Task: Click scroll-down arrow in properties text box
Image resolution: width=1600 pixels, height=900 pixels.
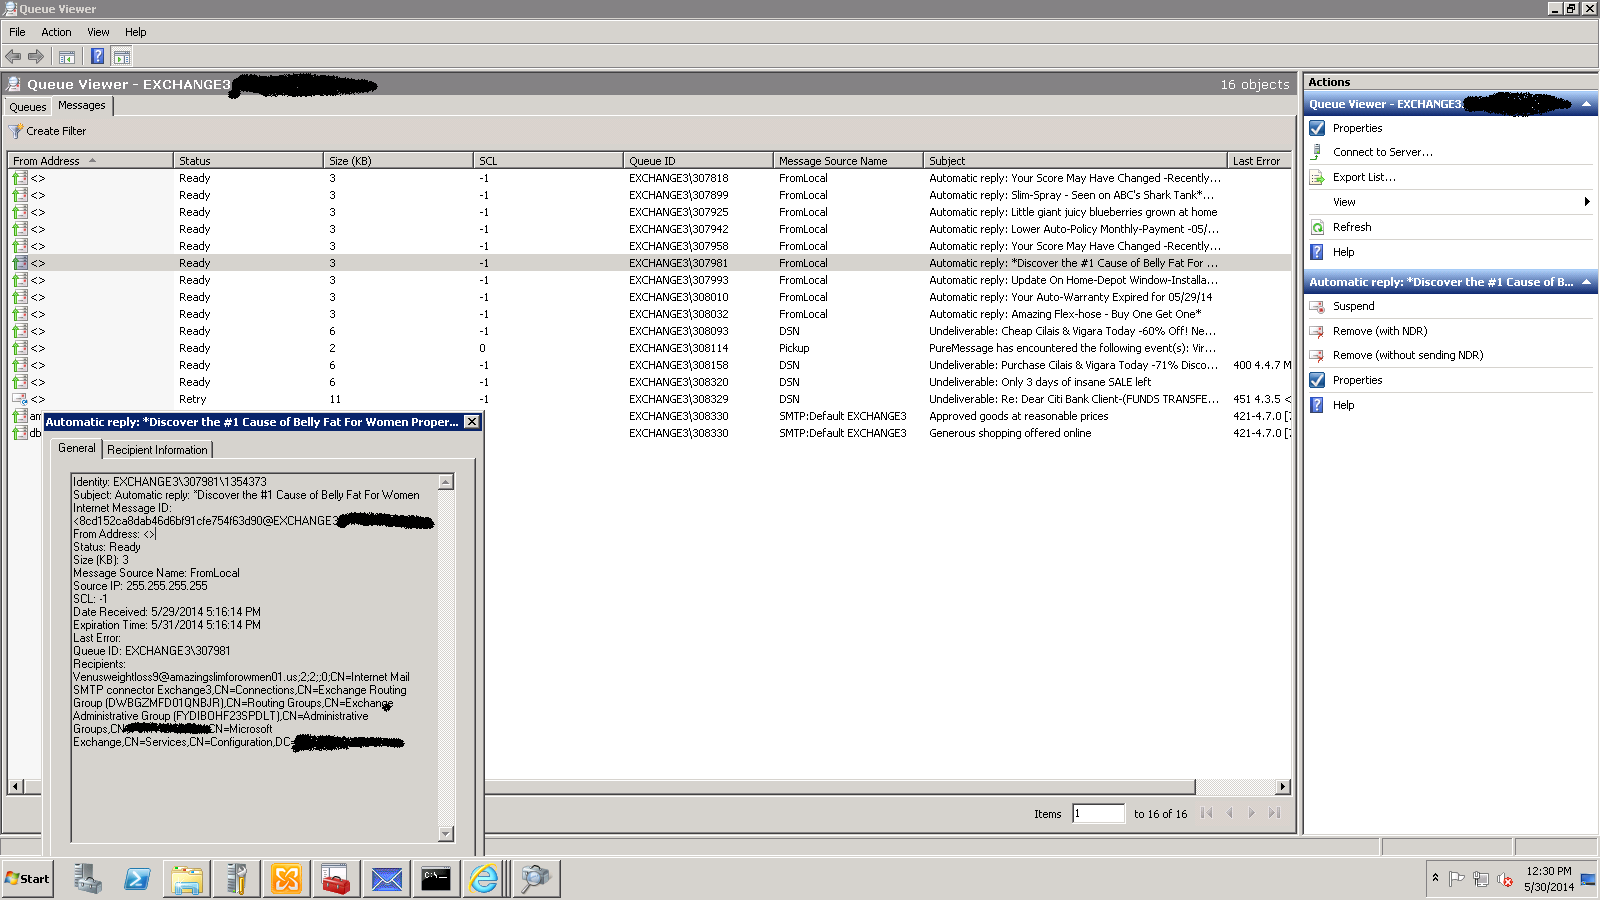Action: [446, 834]
